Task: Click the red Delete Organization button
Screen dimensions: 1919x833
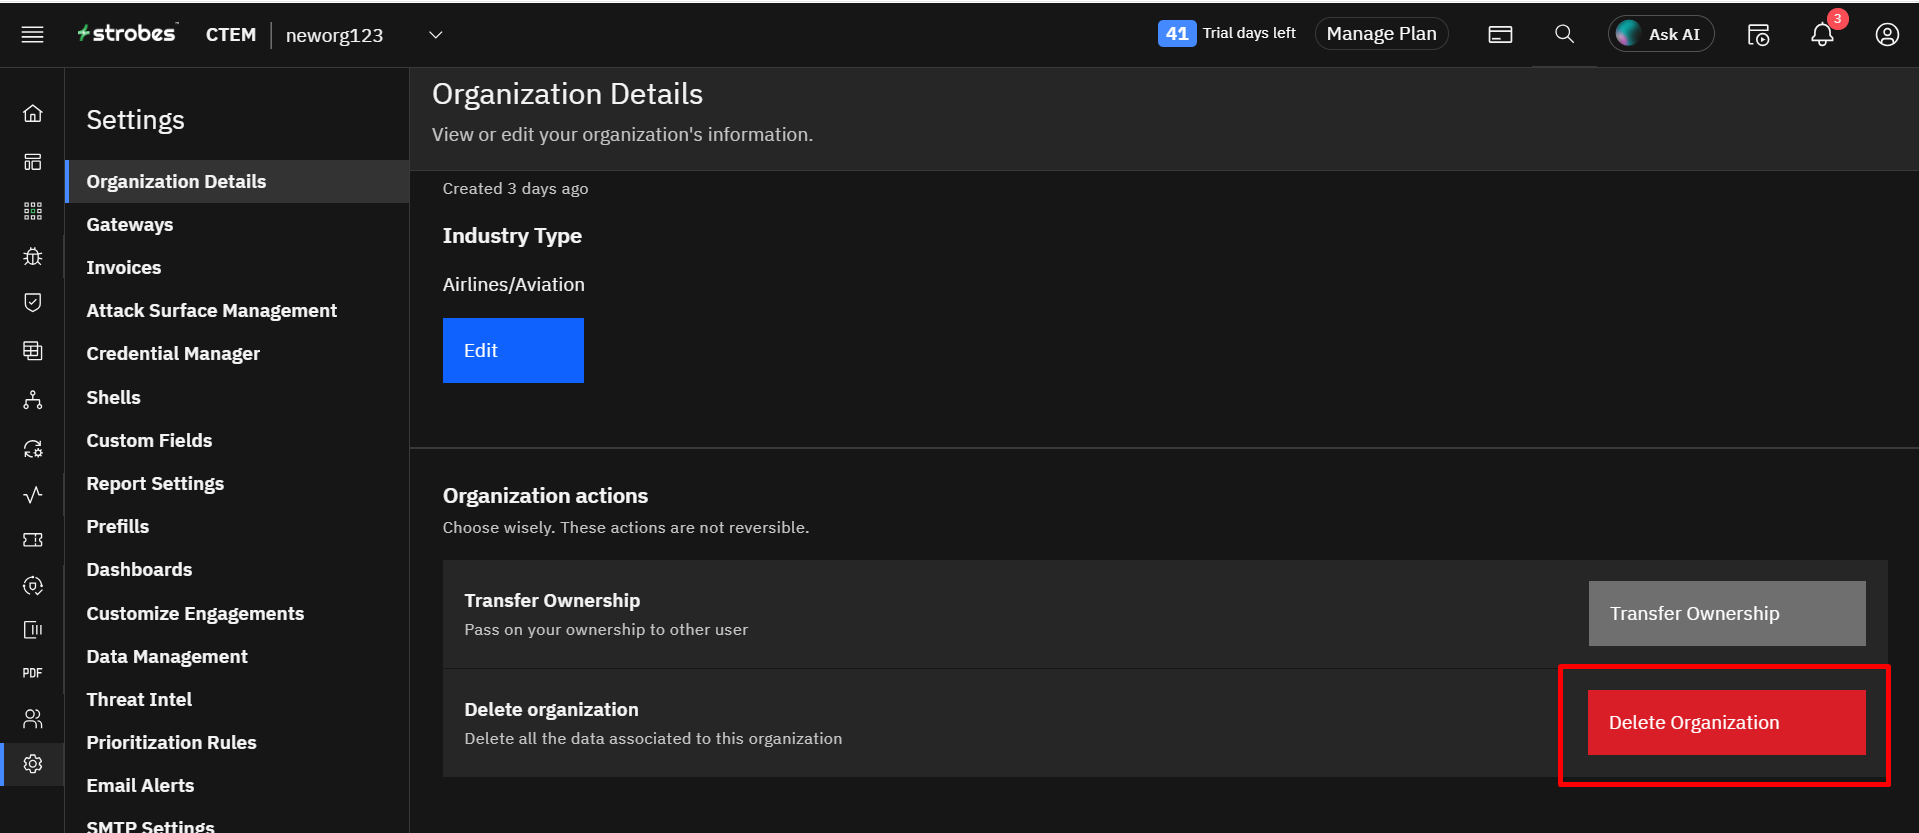Action: 1726,723
